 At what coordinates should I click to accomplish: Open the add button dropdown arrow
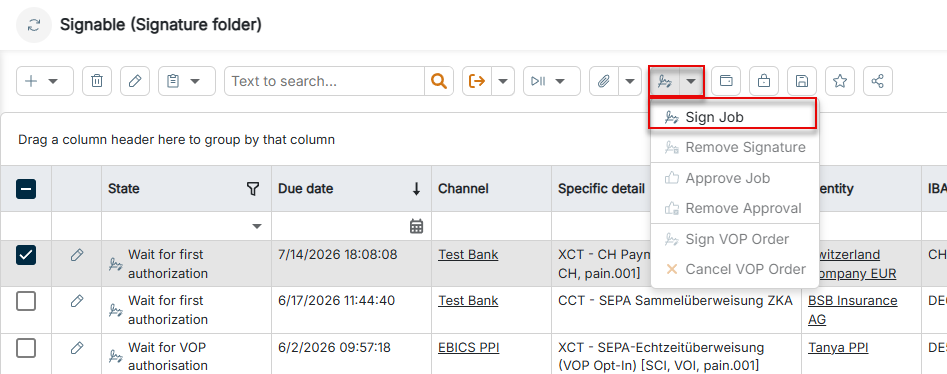53,81
